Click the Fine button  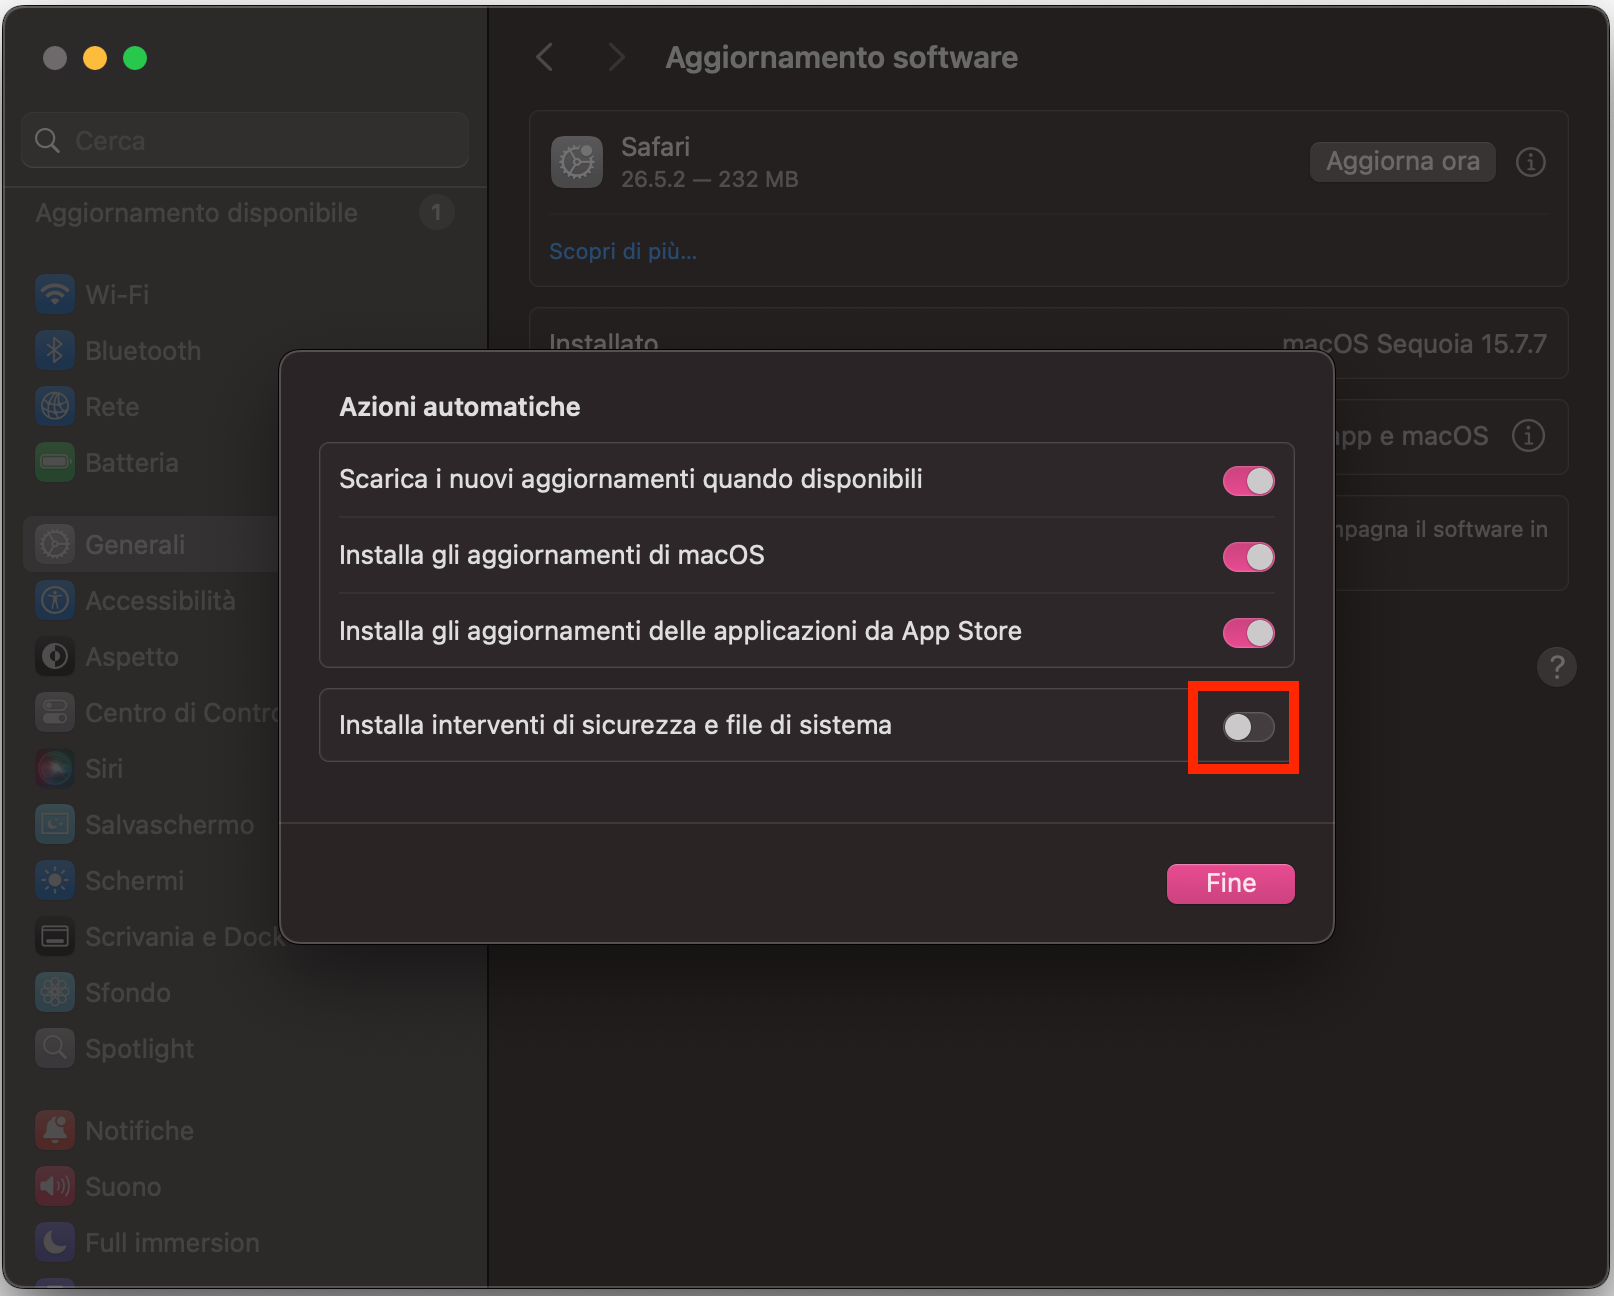pos(1230,884)
